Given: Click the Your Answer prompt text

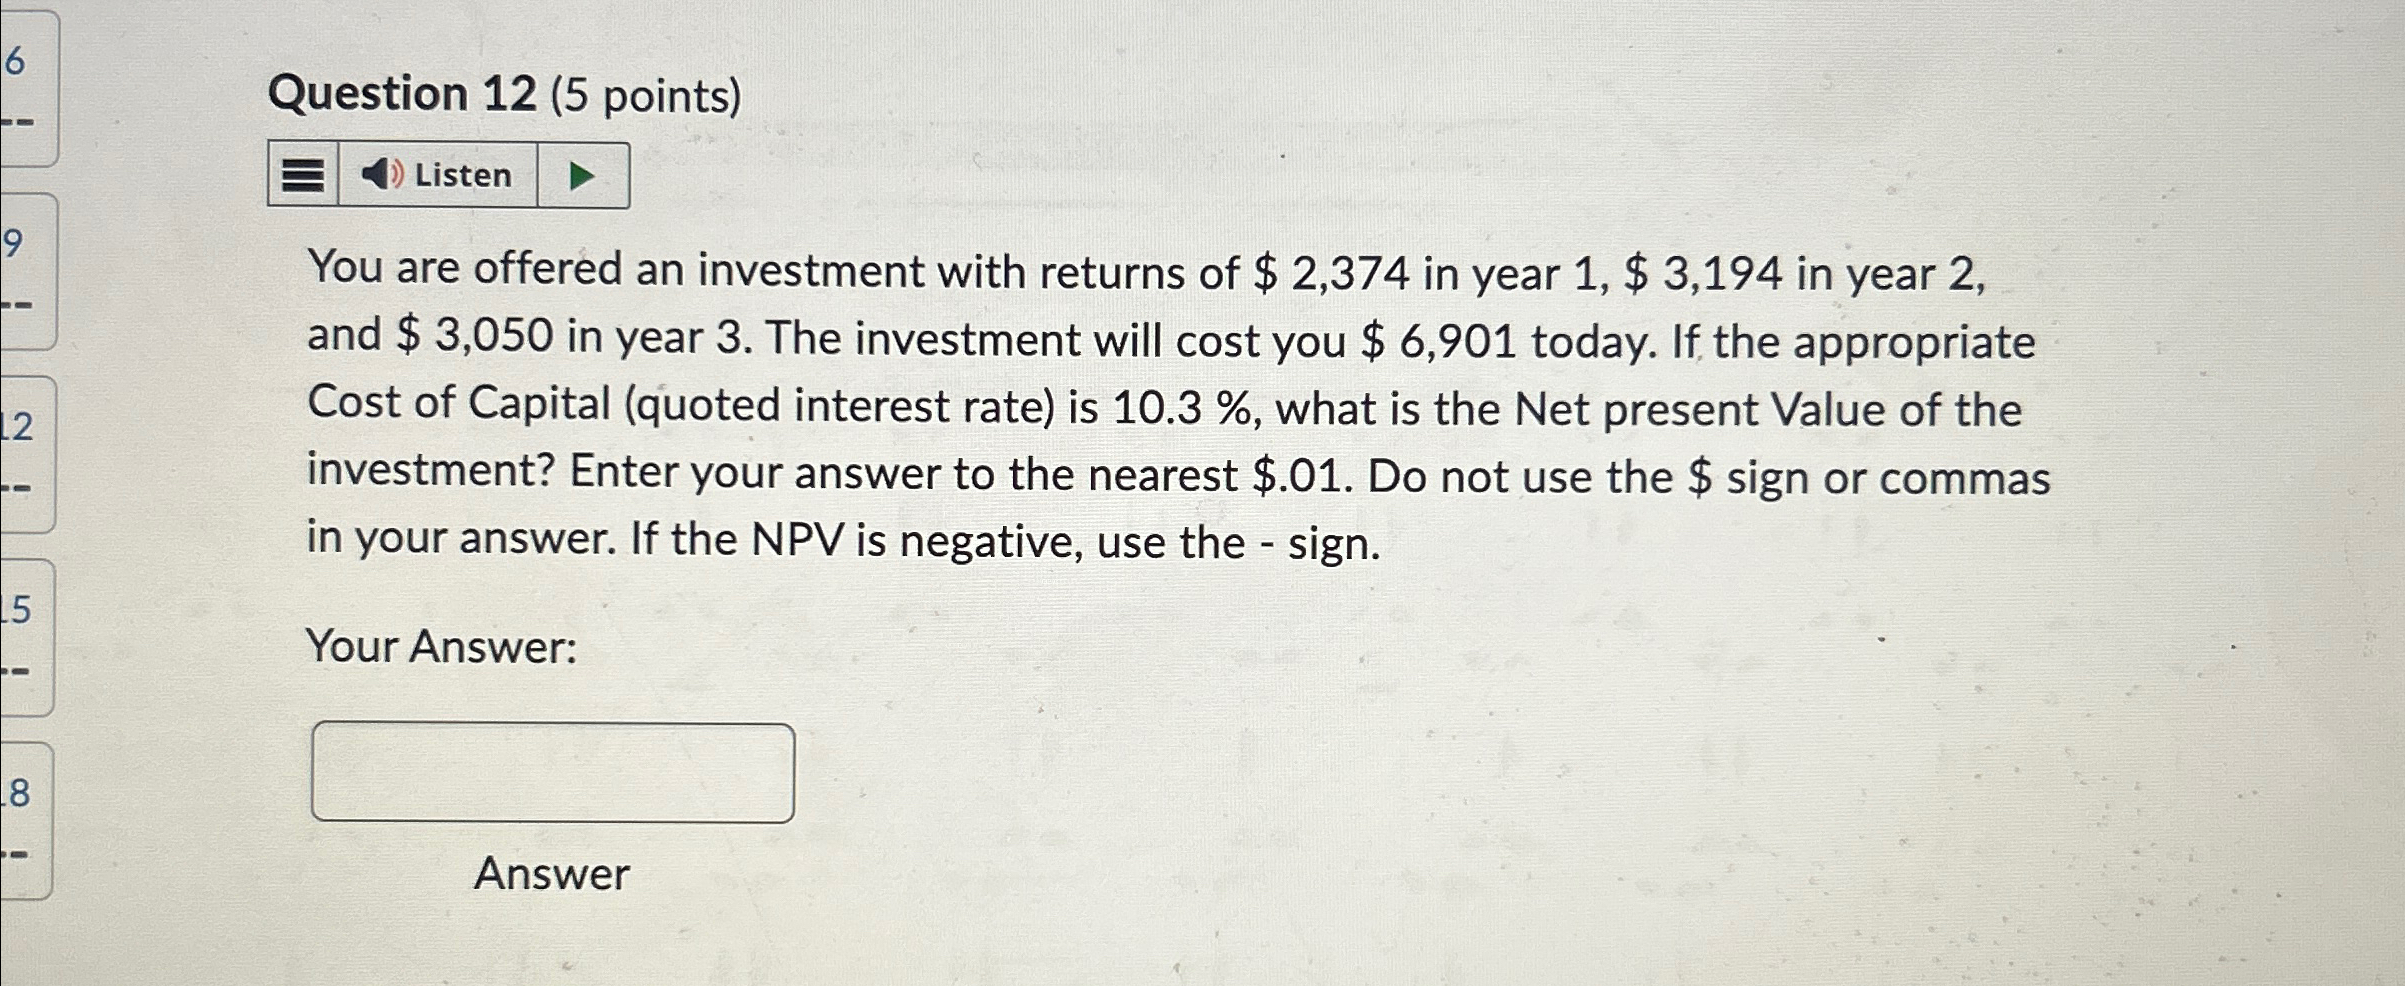Looking at the screenshot, I should click(440, 646).
